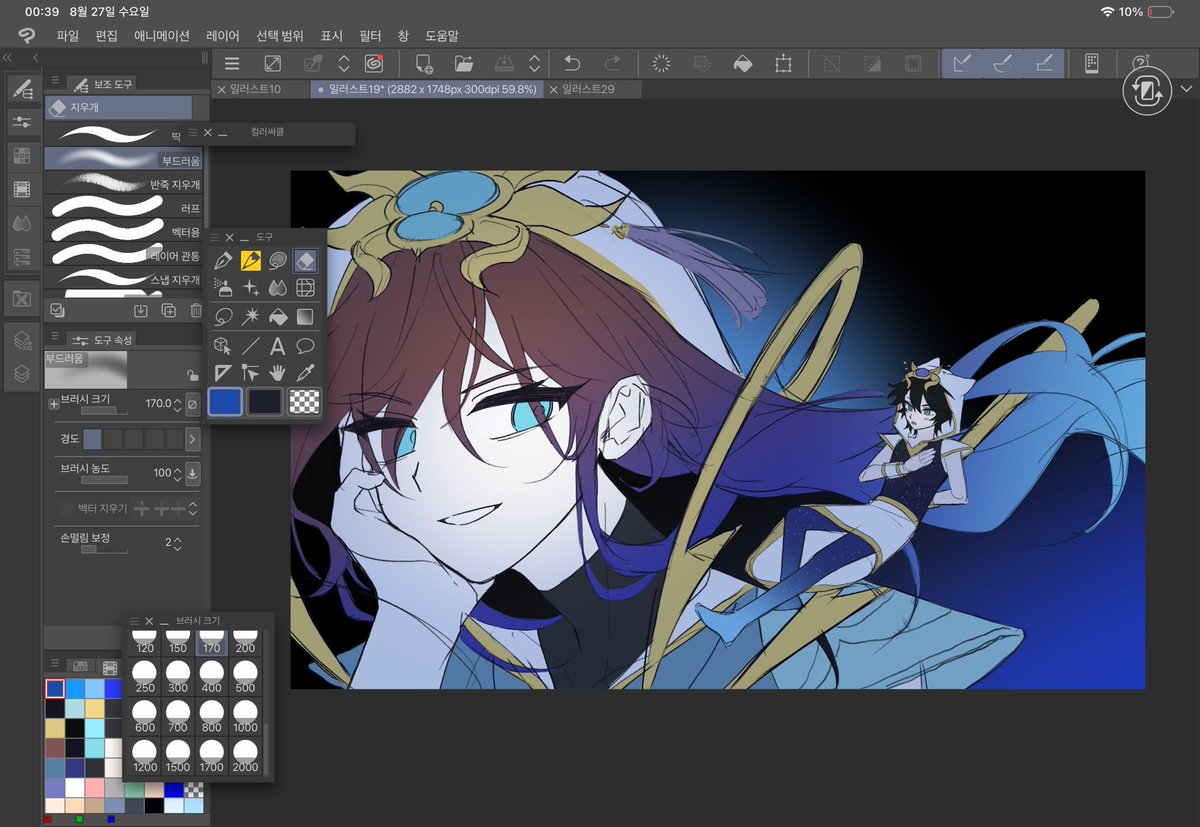Adjust the stabilization stepper arrows
1200x827 pixels.
[177, 543]
